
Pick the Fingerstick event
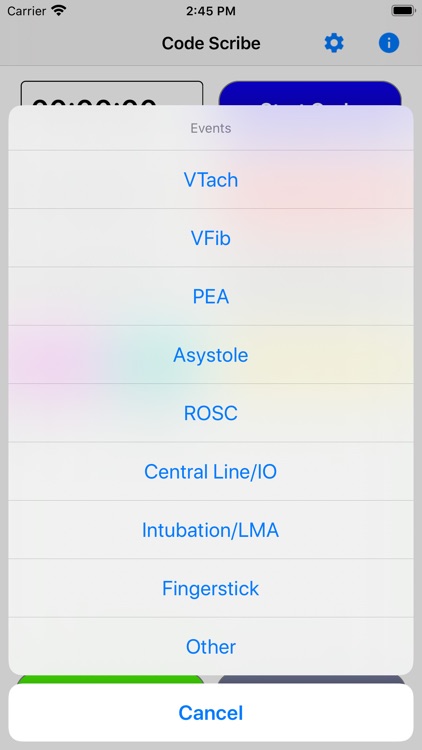[x=211, y=588]
